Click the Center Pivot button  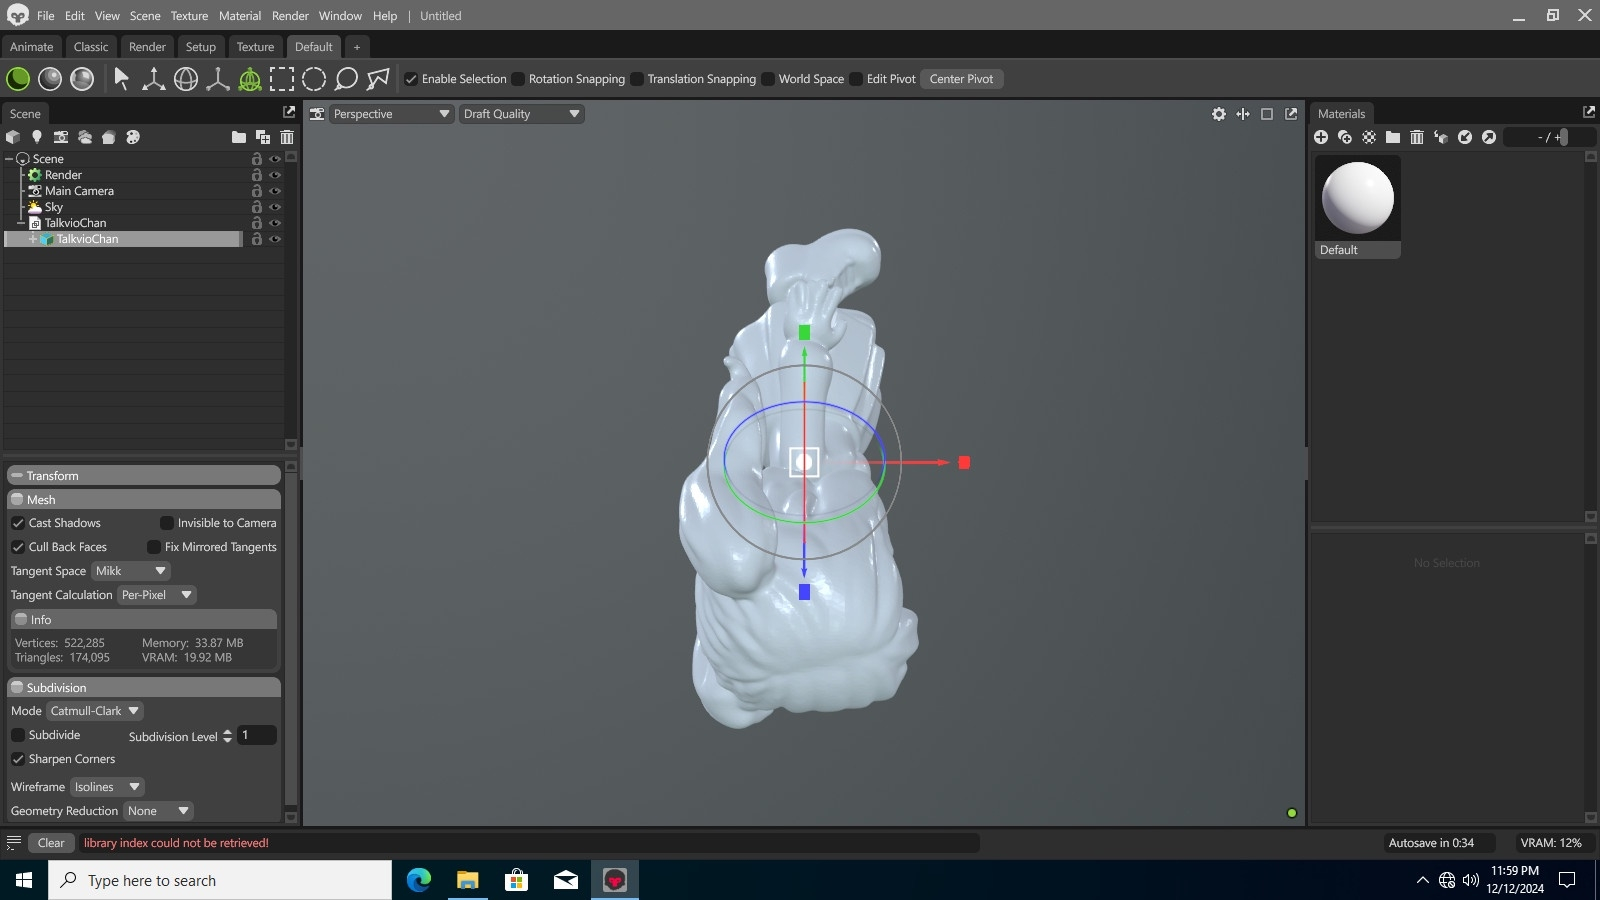tap(962, 79)
